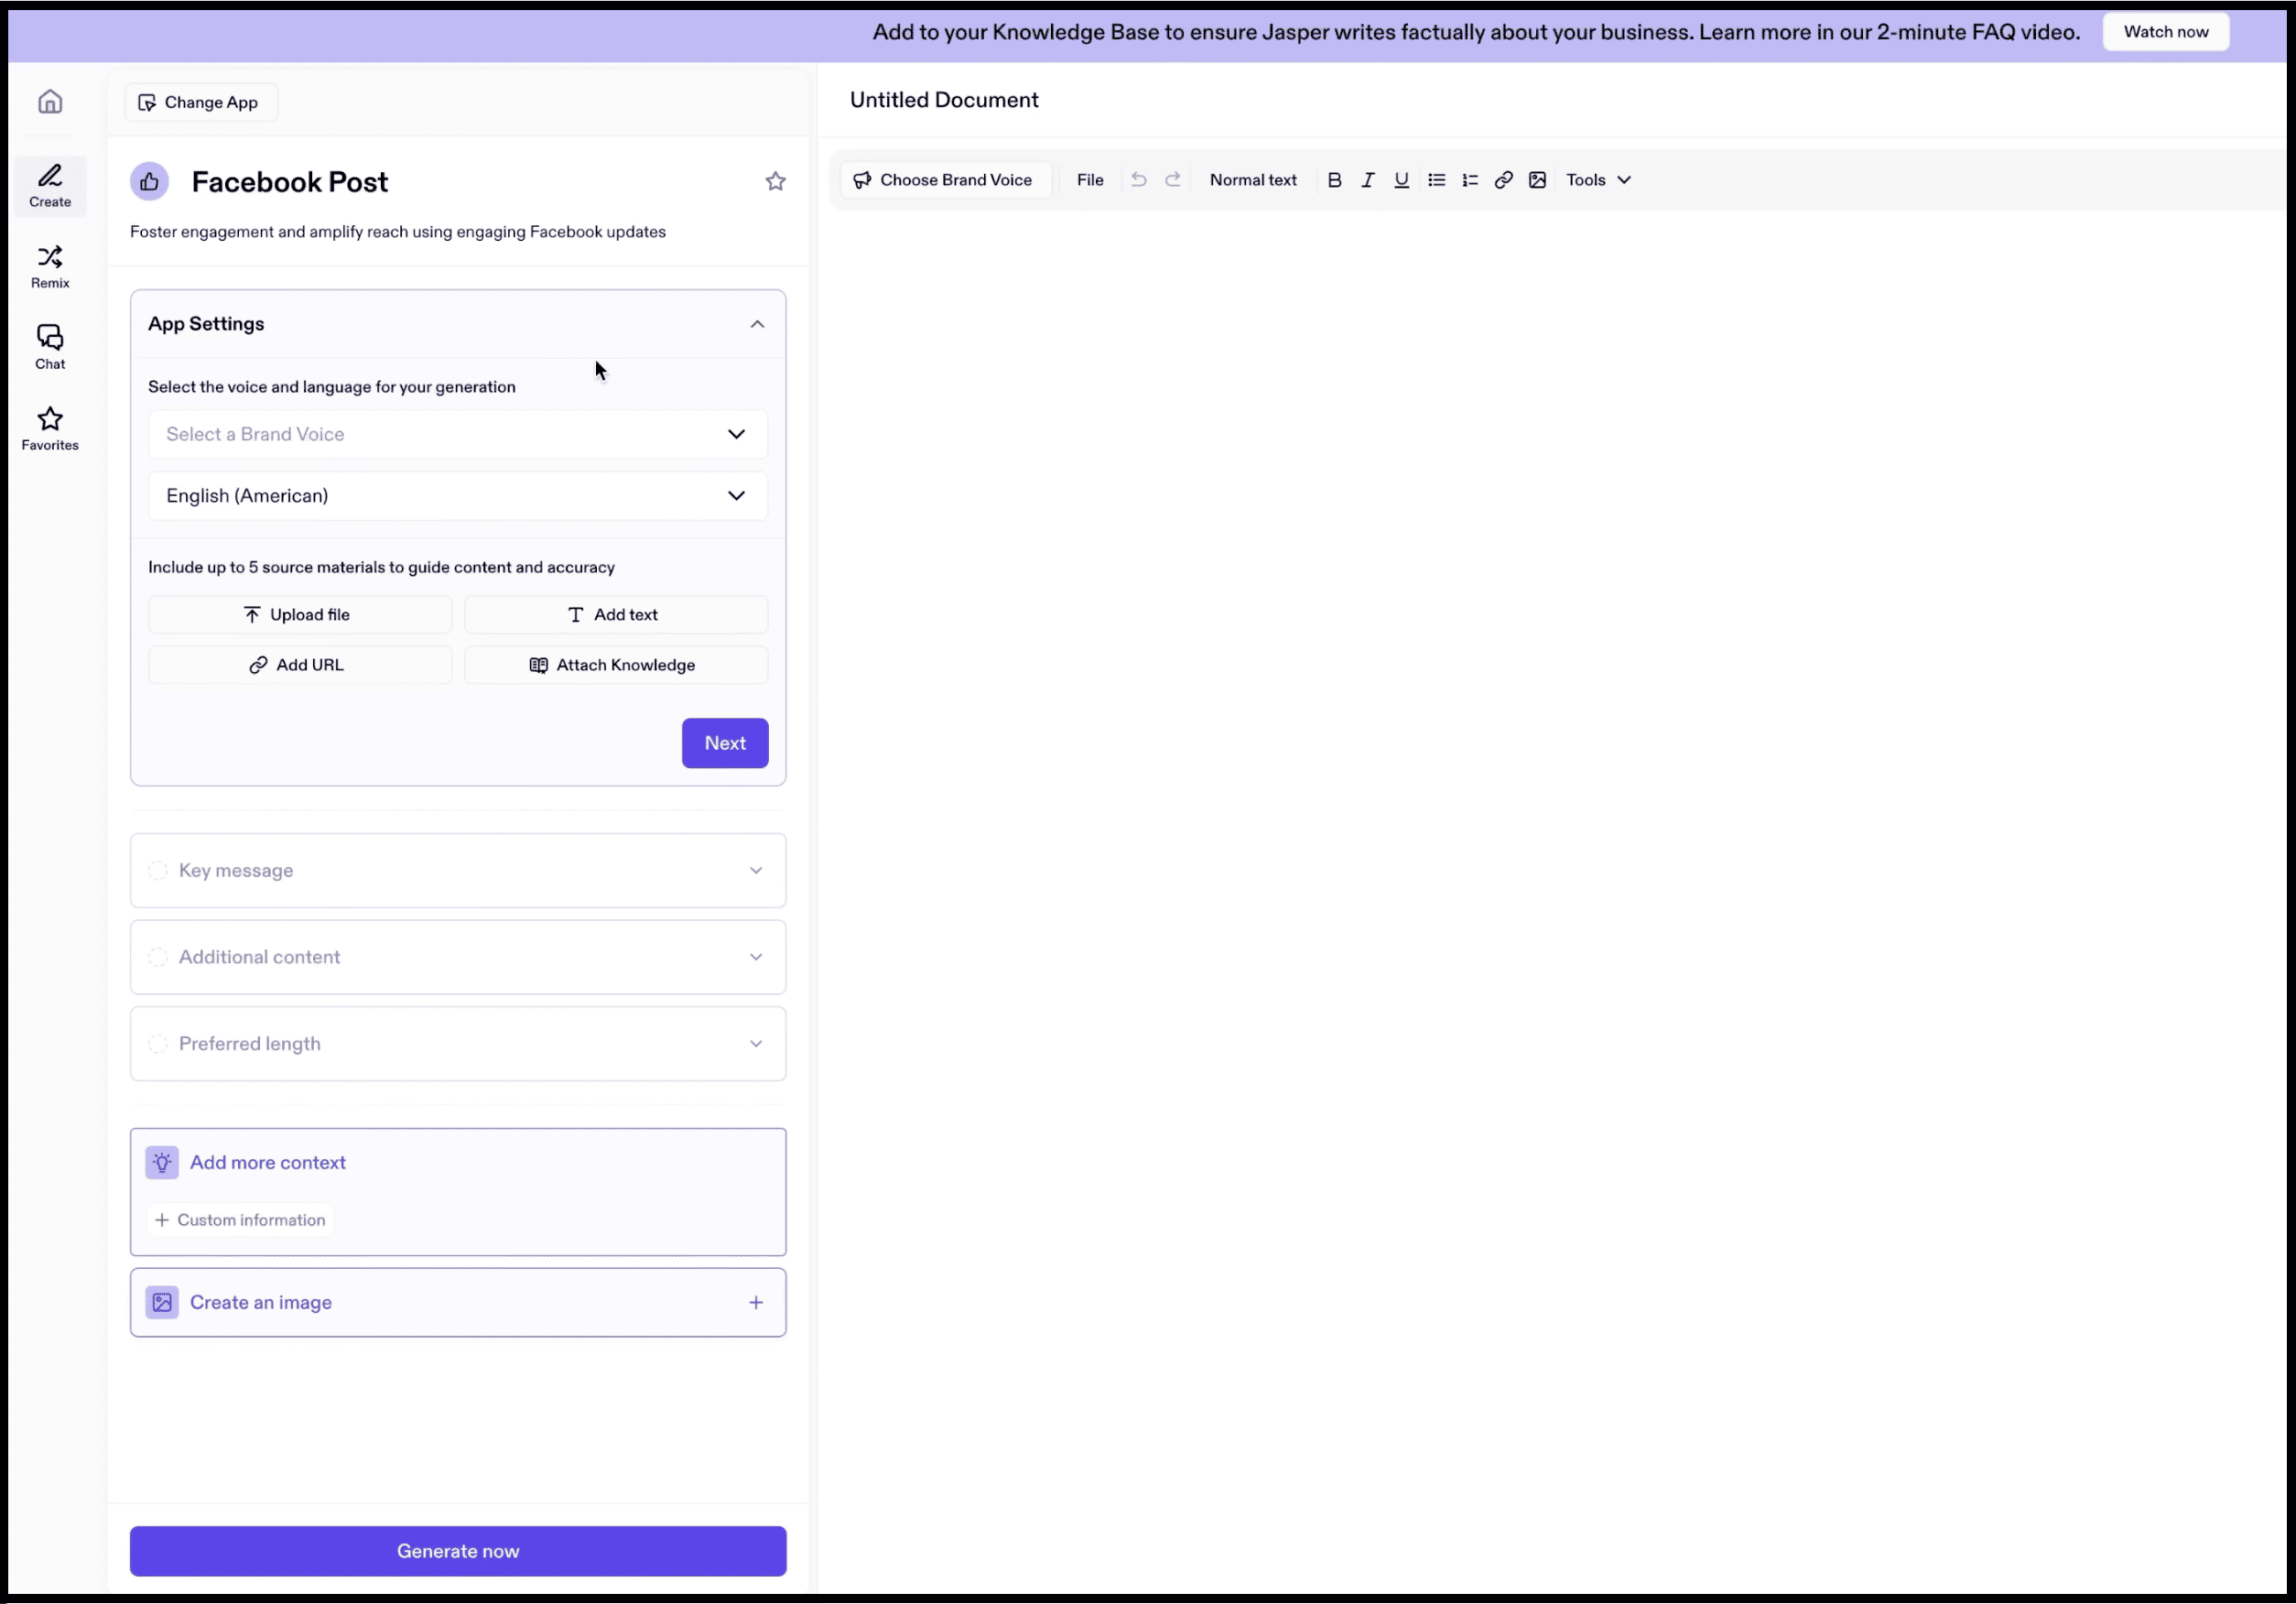The image size is (2296, 1604).
Task: Insert a link with the link icon
Action: 1503,180
